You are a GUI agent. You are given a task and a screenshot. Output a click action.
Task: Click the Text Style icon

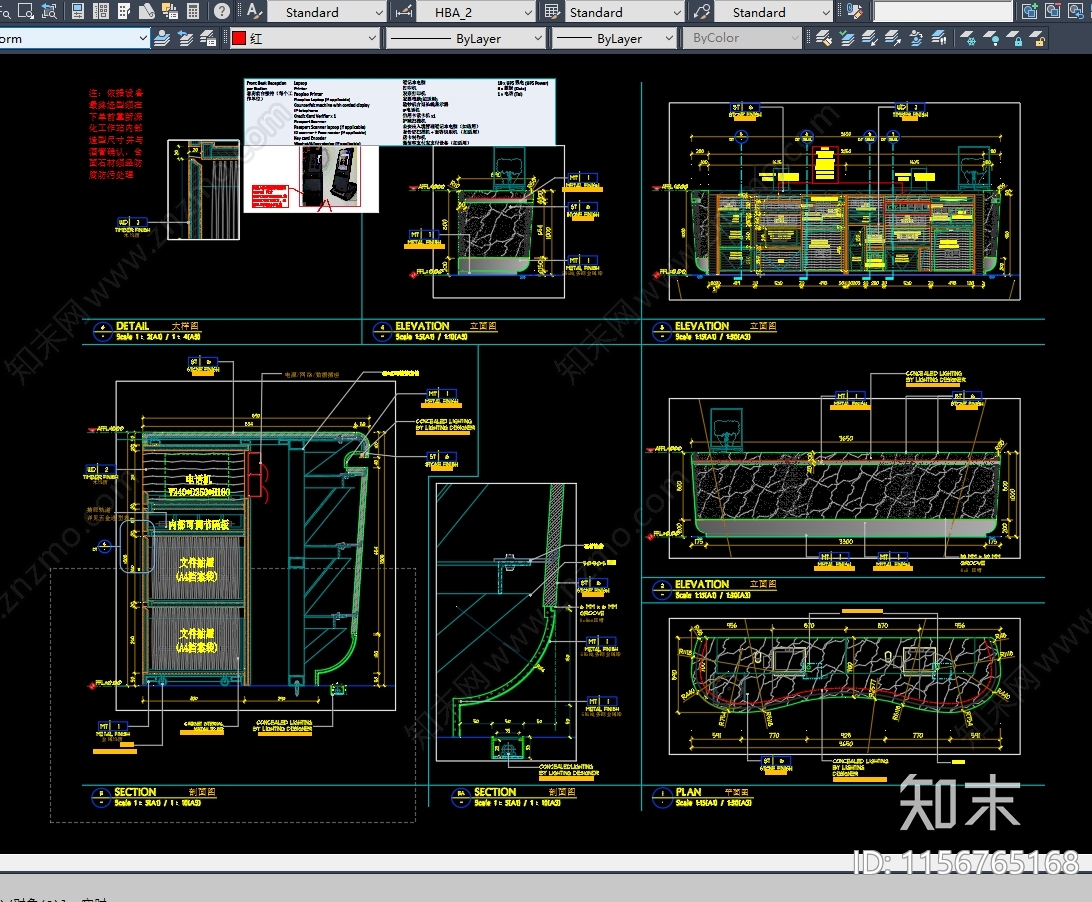(x=254, y=12)
